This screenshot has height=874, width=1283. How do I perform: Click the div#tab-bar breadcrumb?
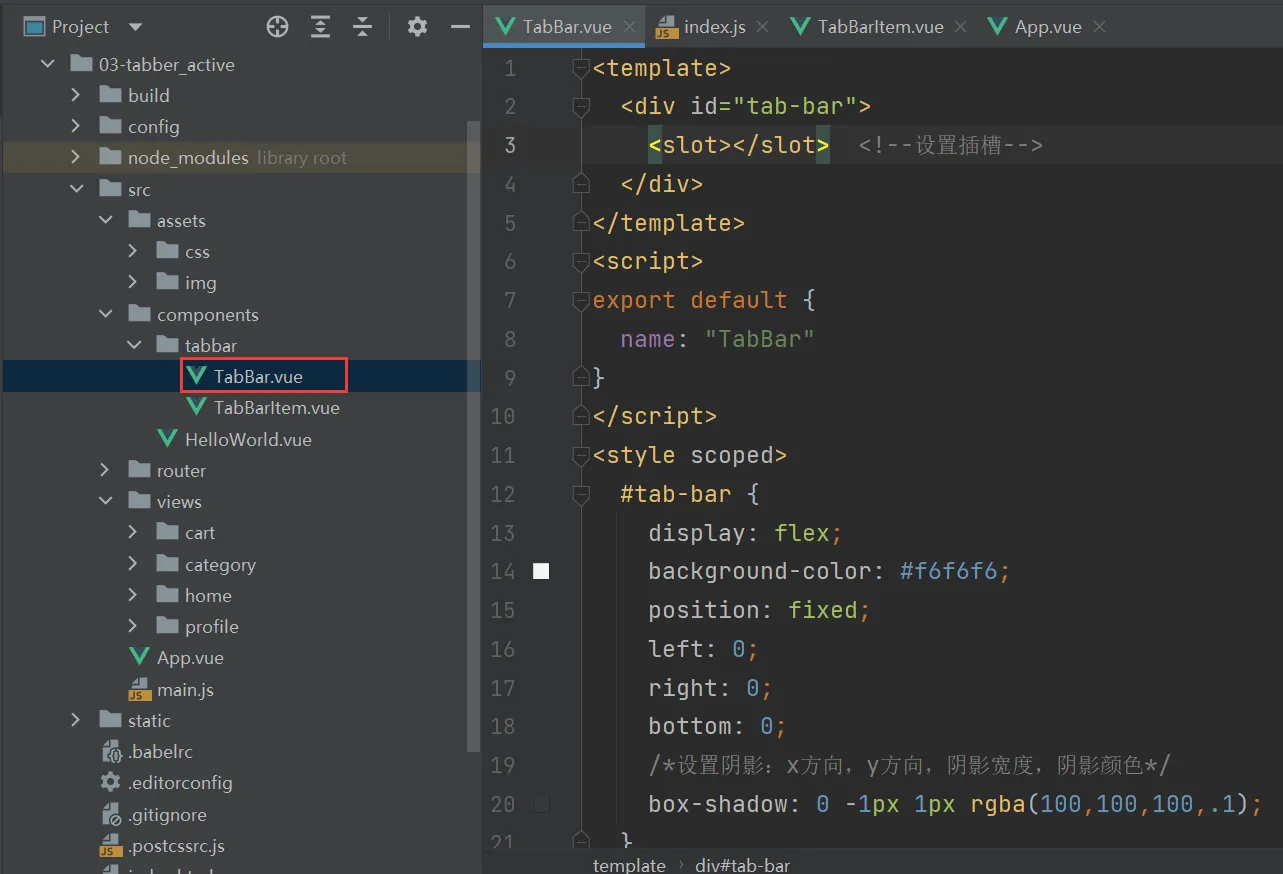[742, 865]
